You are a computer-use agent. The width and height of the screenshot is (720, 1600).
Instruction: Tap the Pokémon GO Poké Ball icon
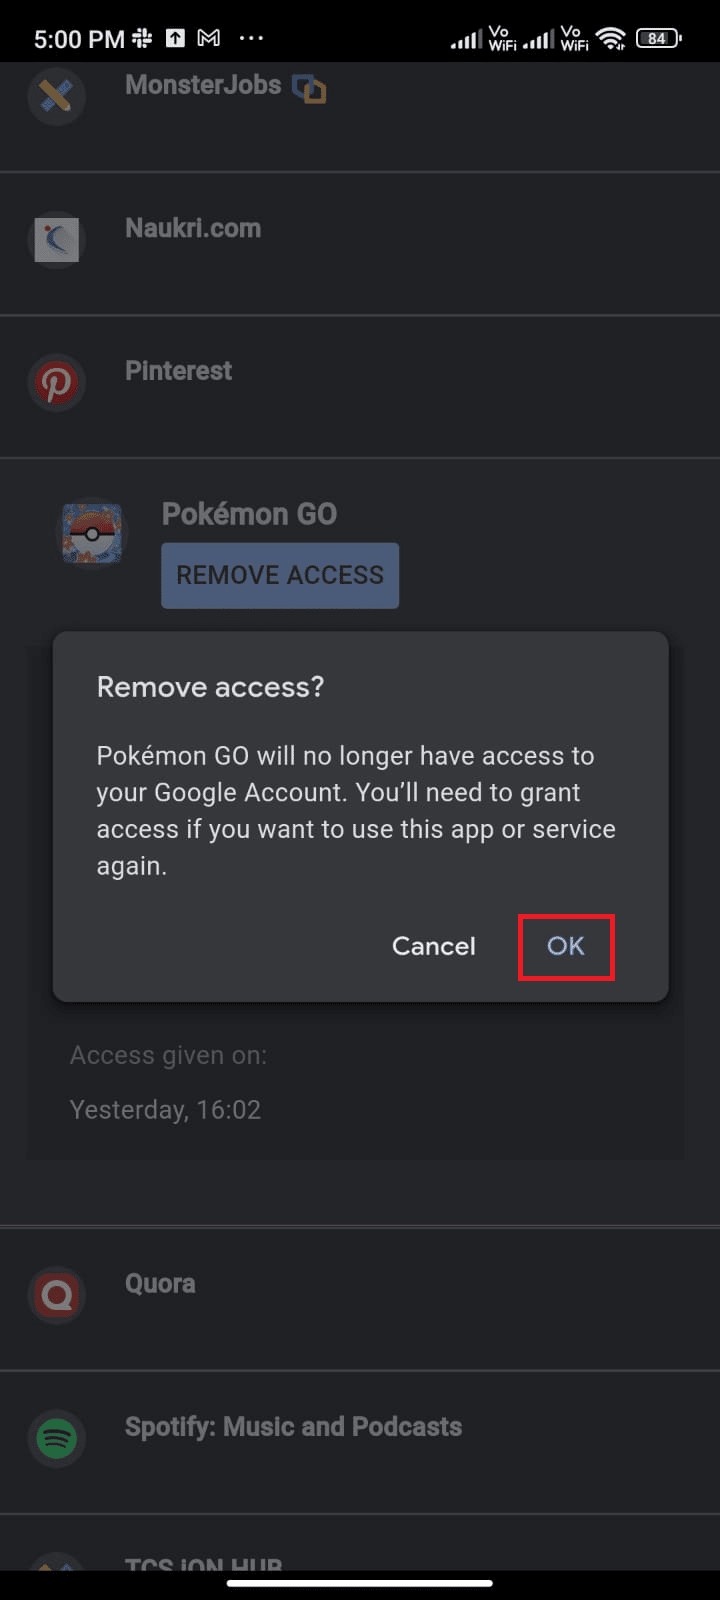point(91,533)
